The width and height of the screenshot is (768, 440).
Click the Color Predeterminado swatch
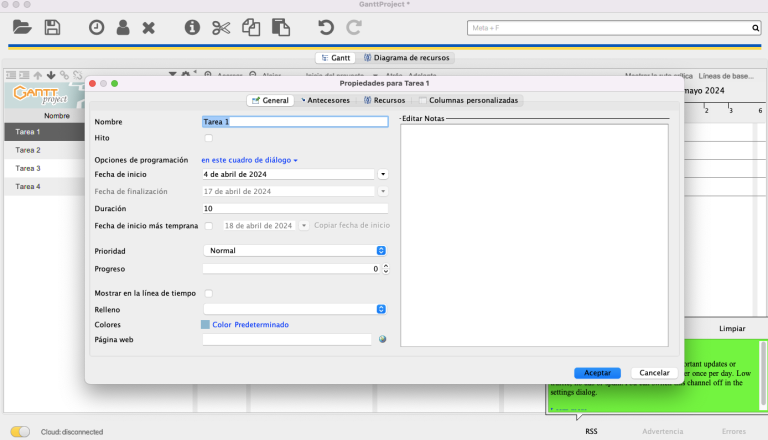[205, 324]
